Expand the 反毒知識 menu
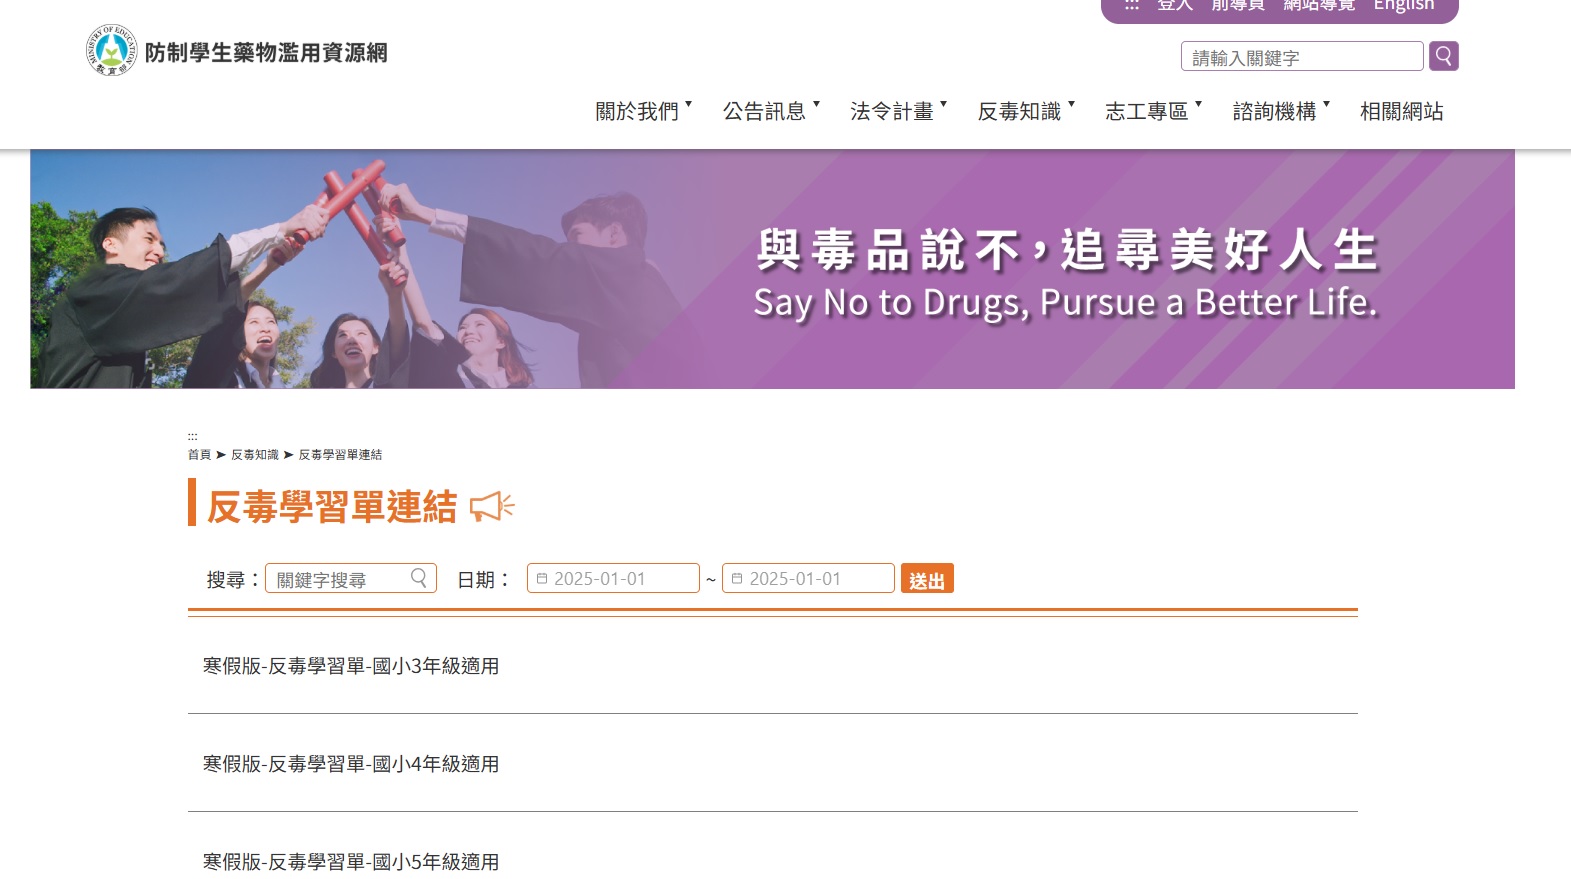 (x=1026, y=111)
